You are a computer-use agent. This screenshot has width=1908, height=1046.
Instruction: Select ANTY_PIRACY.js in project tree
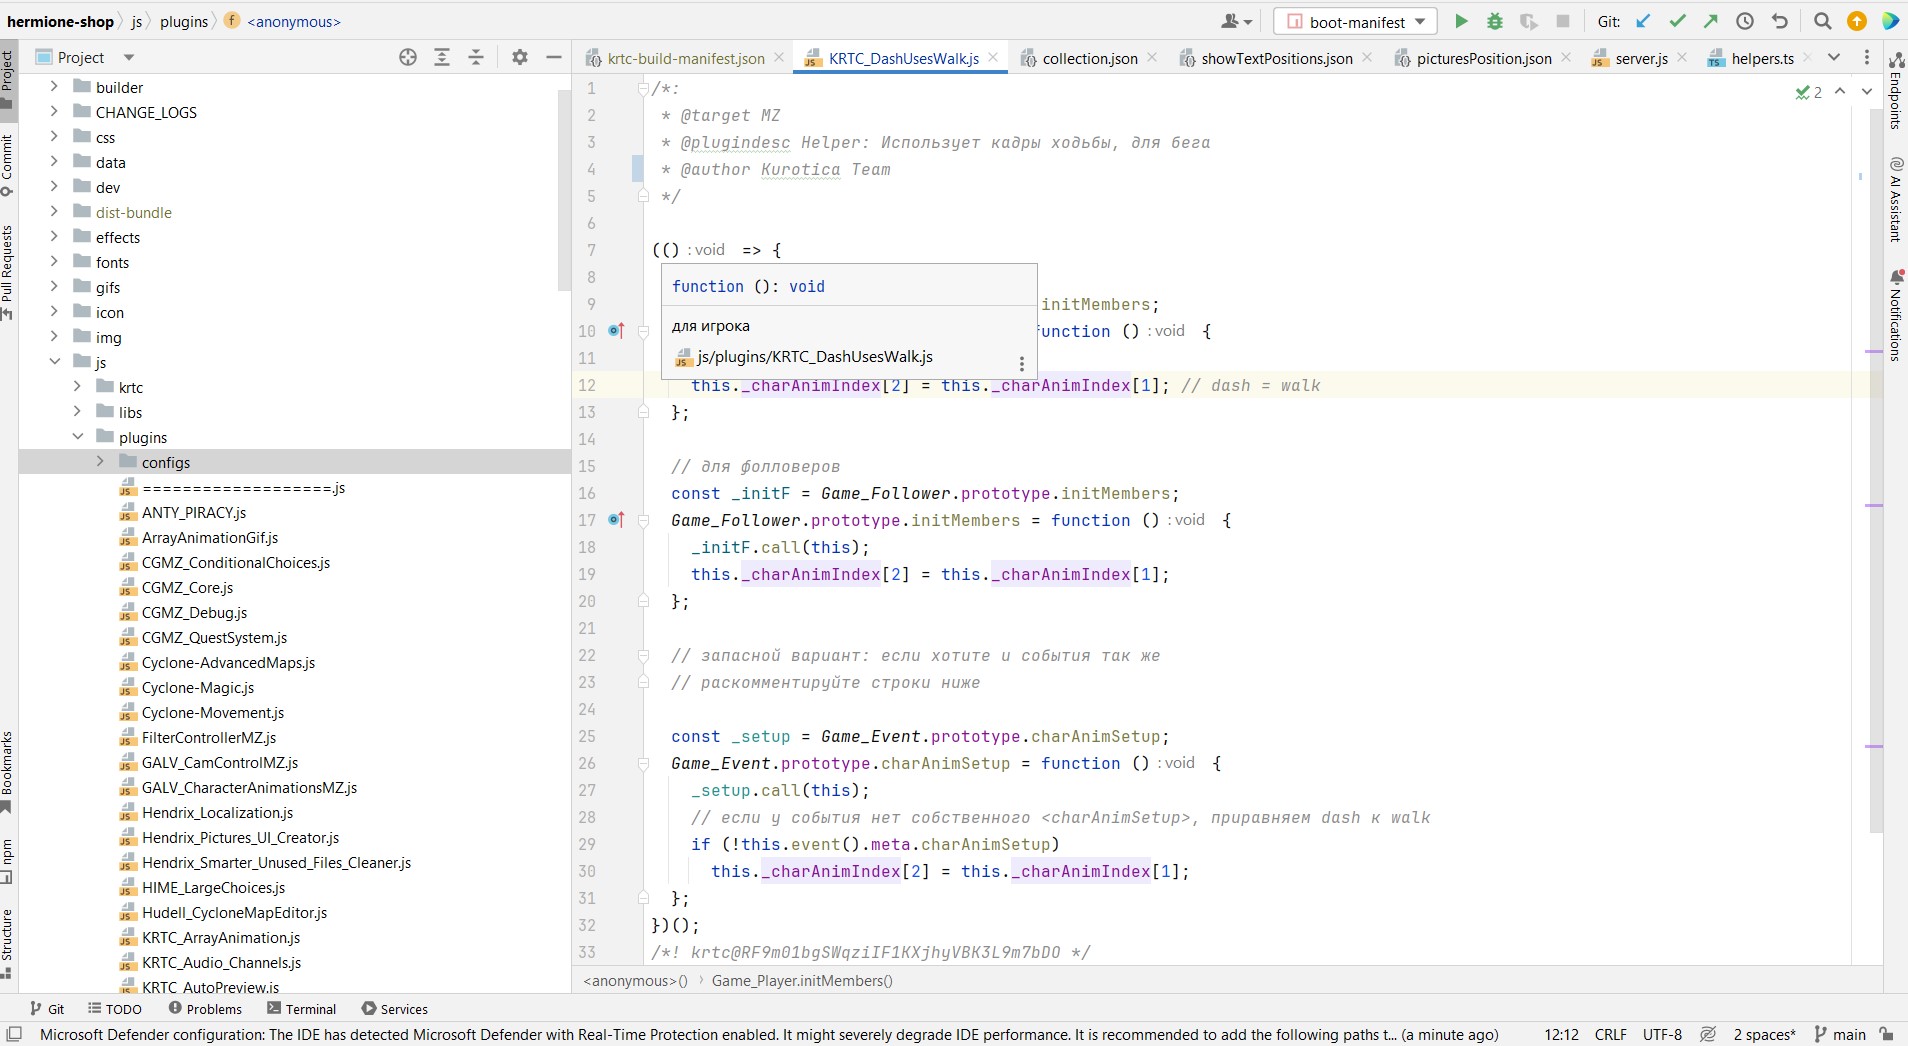coord(194,512)
